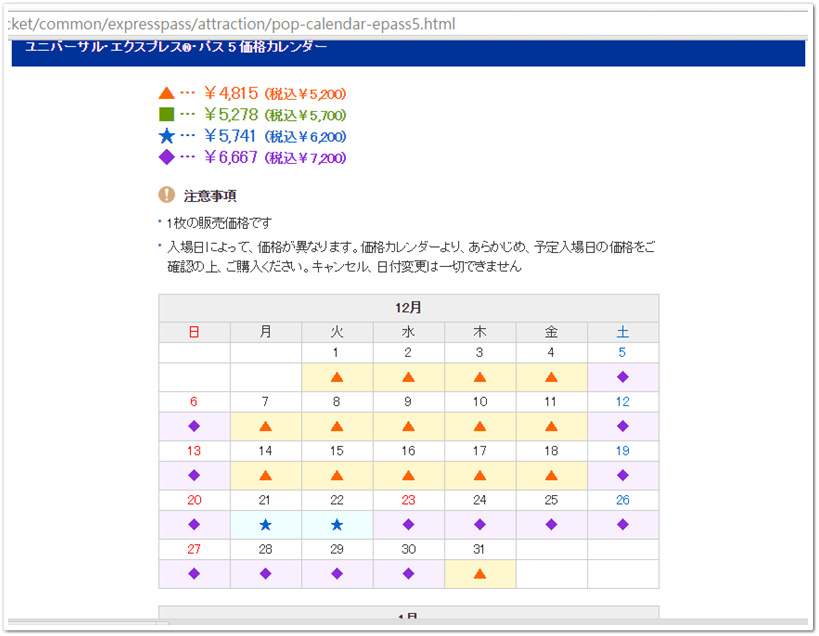819x636 pixels.
Task: Click the purple diamond under December 30
Action: click(408, 573)
